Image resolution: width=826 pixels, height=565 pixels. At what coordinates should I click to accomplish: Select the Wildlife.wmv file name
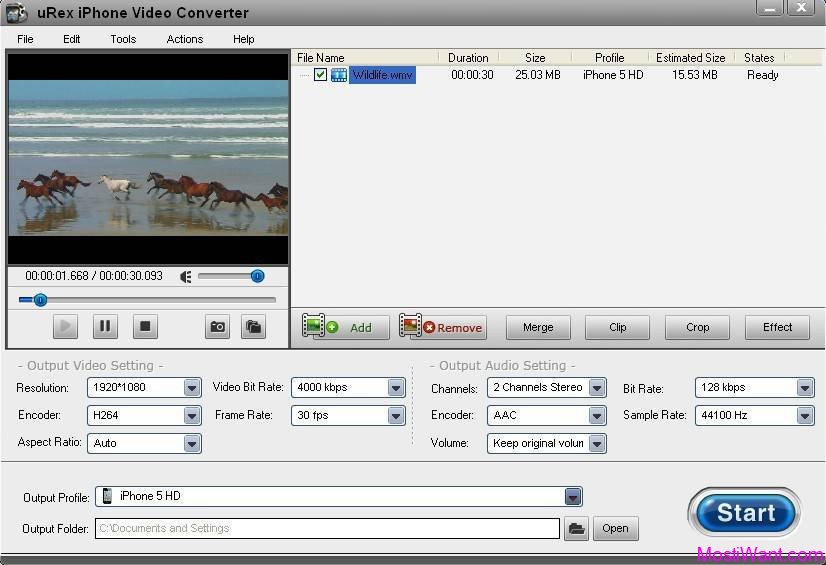(x=382, y=75)
